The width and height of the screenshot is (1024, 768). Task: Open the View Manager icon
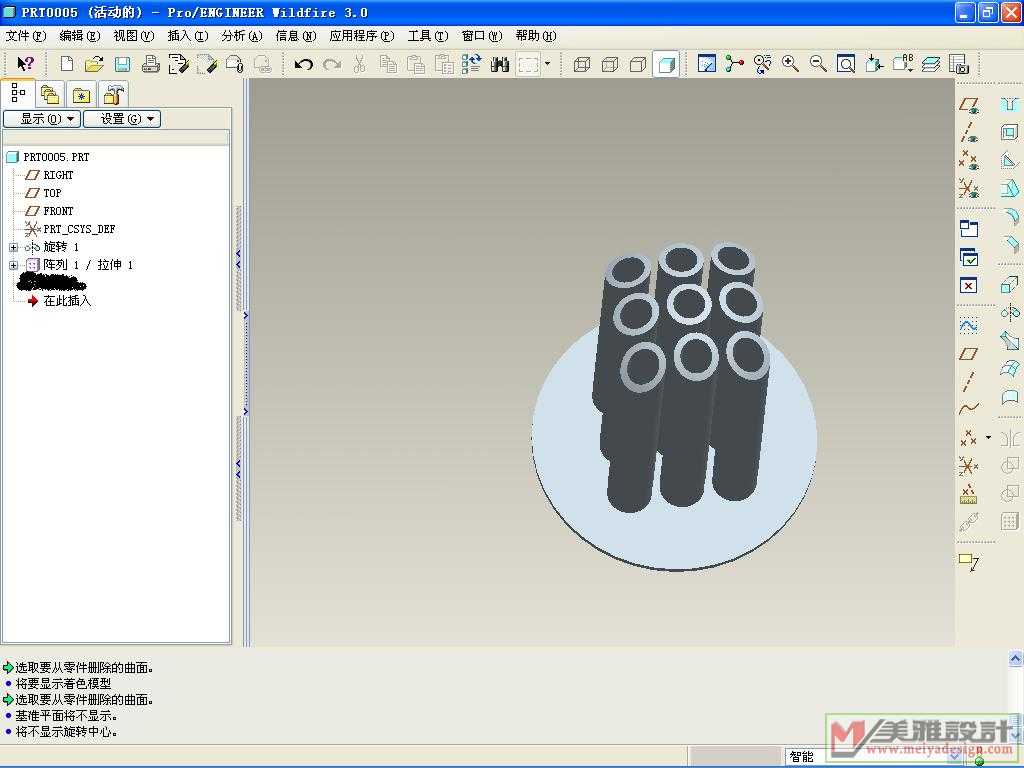[959, 64]
